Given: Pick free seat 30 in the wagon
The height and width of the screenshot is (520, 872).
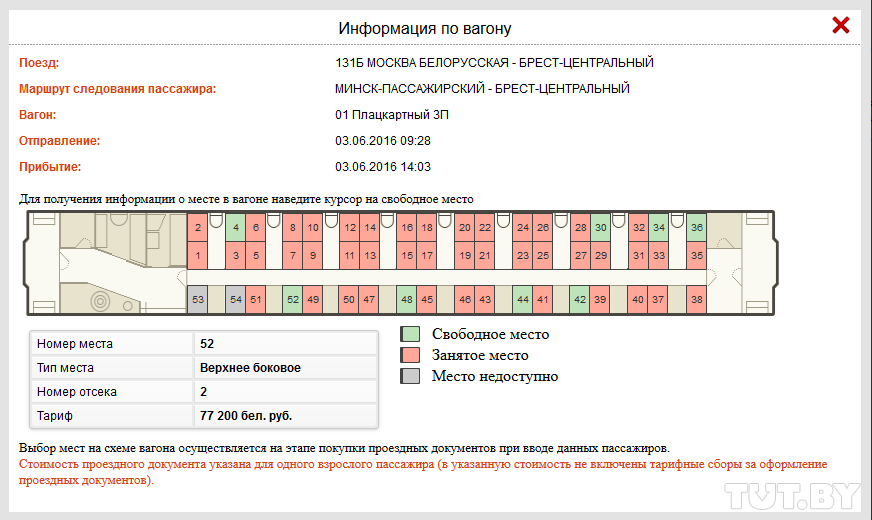Looking at the screenshot, I should point(600,228).
